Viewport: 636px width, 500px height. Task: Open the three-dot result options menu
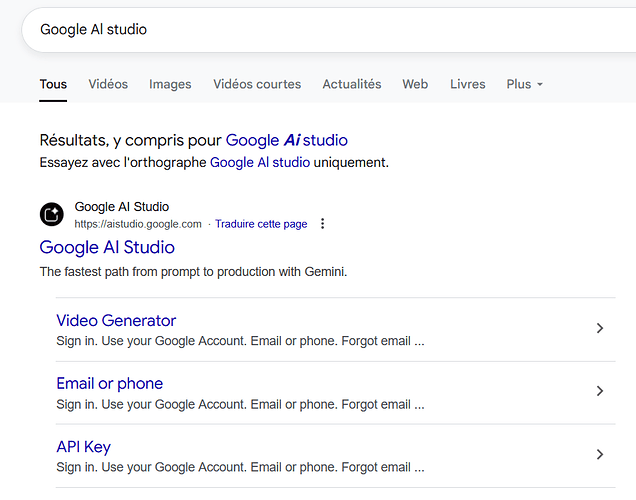click(x=322, y=224)
